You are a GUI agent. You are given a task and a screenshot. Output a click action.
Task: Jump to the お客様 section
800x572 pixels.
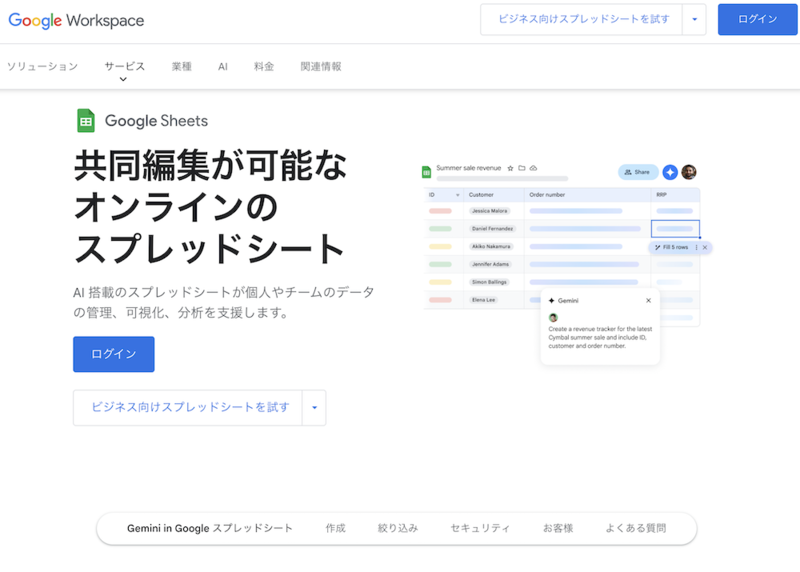point(558,529)
